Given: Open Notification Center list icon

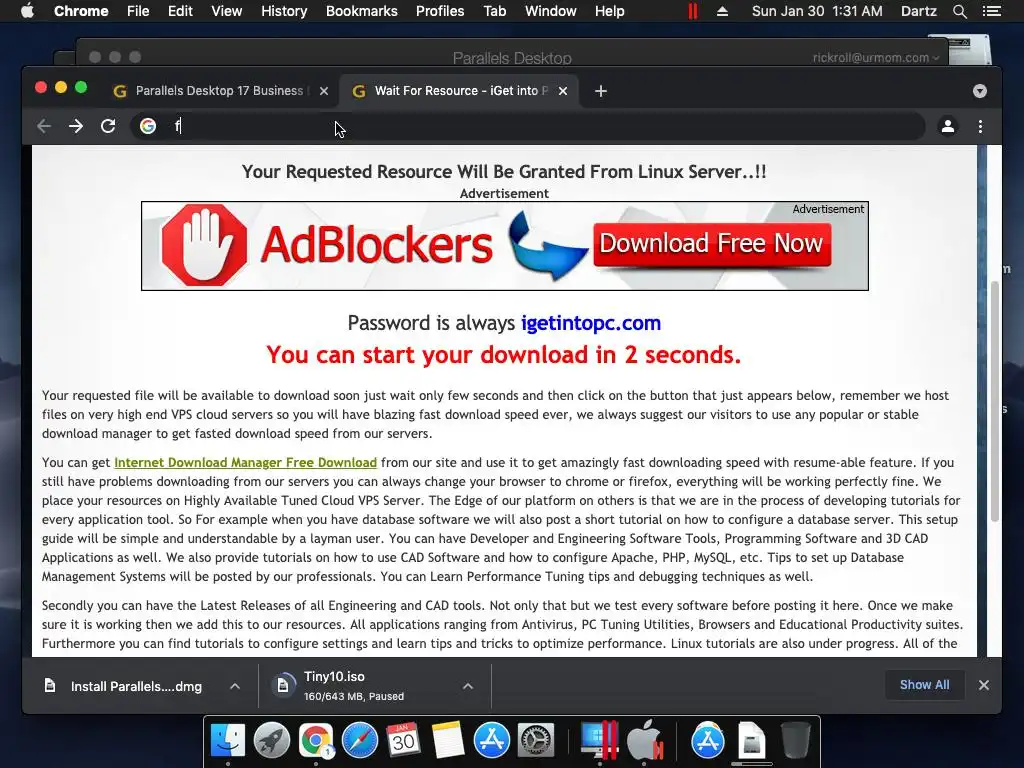Looking at the screenshot, I should [x=991, y=11].
